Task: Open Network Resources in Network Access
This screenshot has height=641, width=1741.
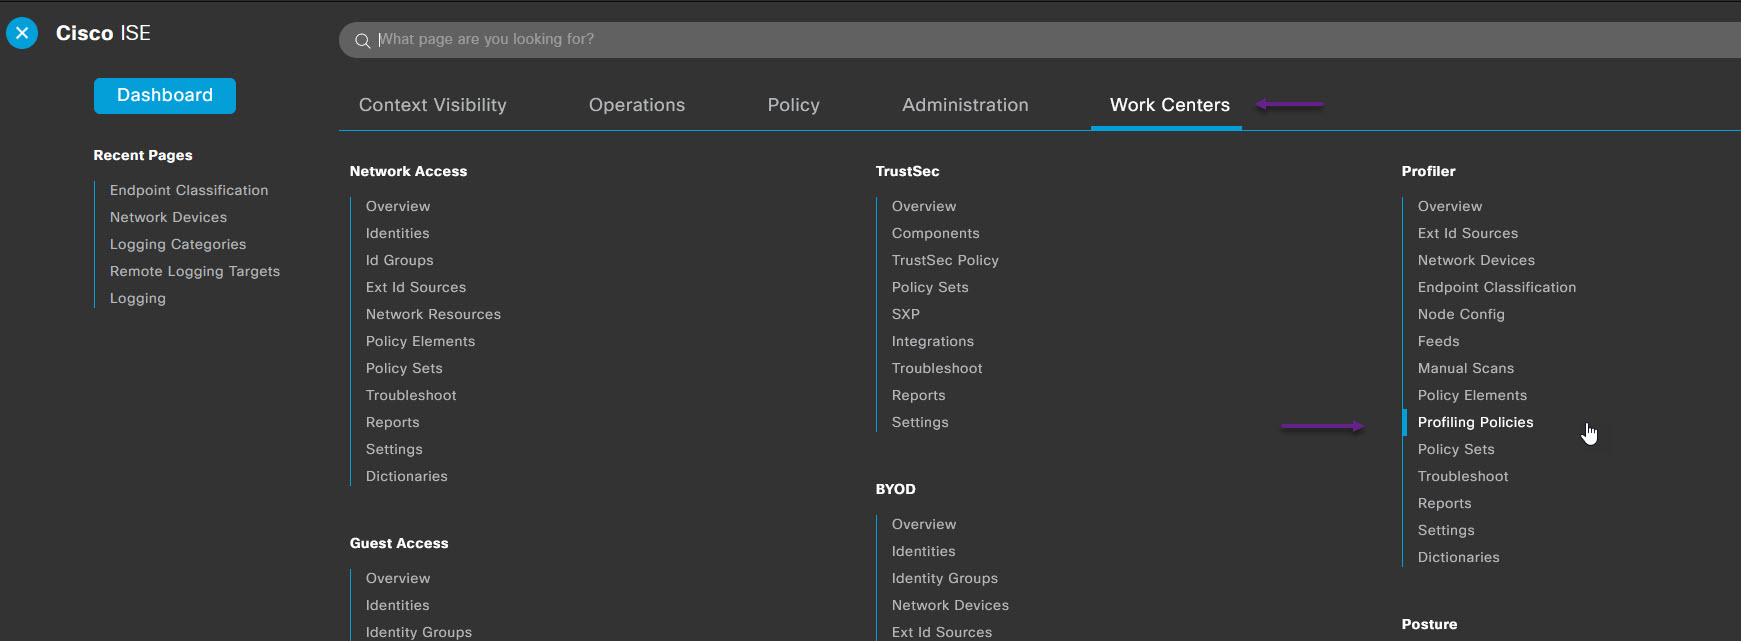Action: click(433, 314)
